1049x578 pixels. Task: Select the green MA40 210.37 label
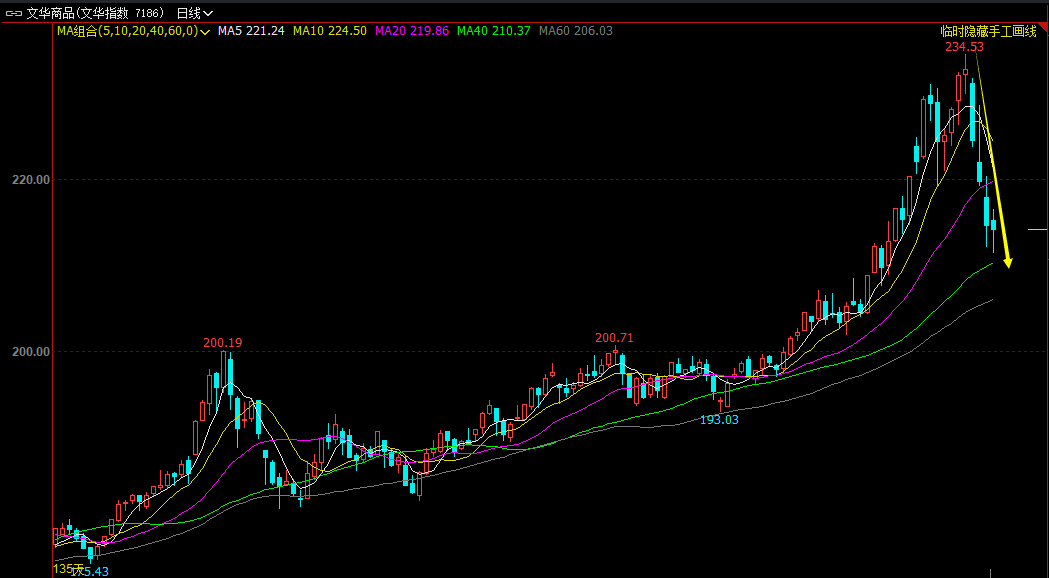pyautogui.click(x=493, y=31)
